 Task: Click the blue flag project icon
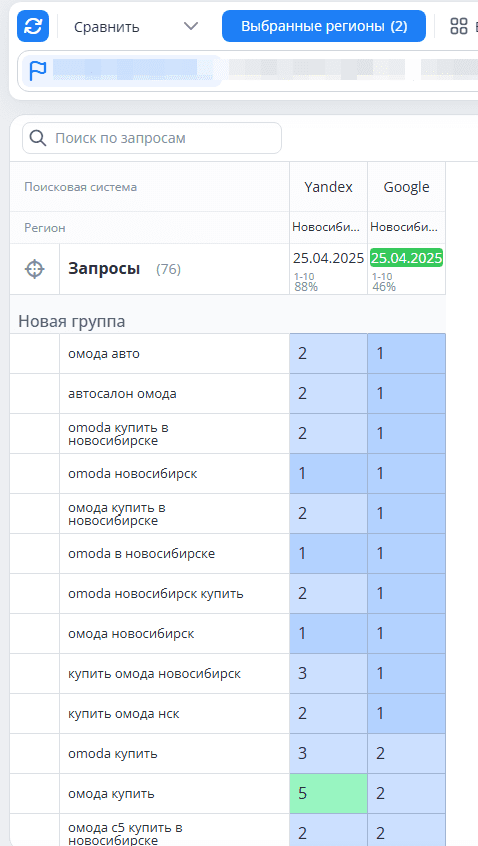click(38, 71)
